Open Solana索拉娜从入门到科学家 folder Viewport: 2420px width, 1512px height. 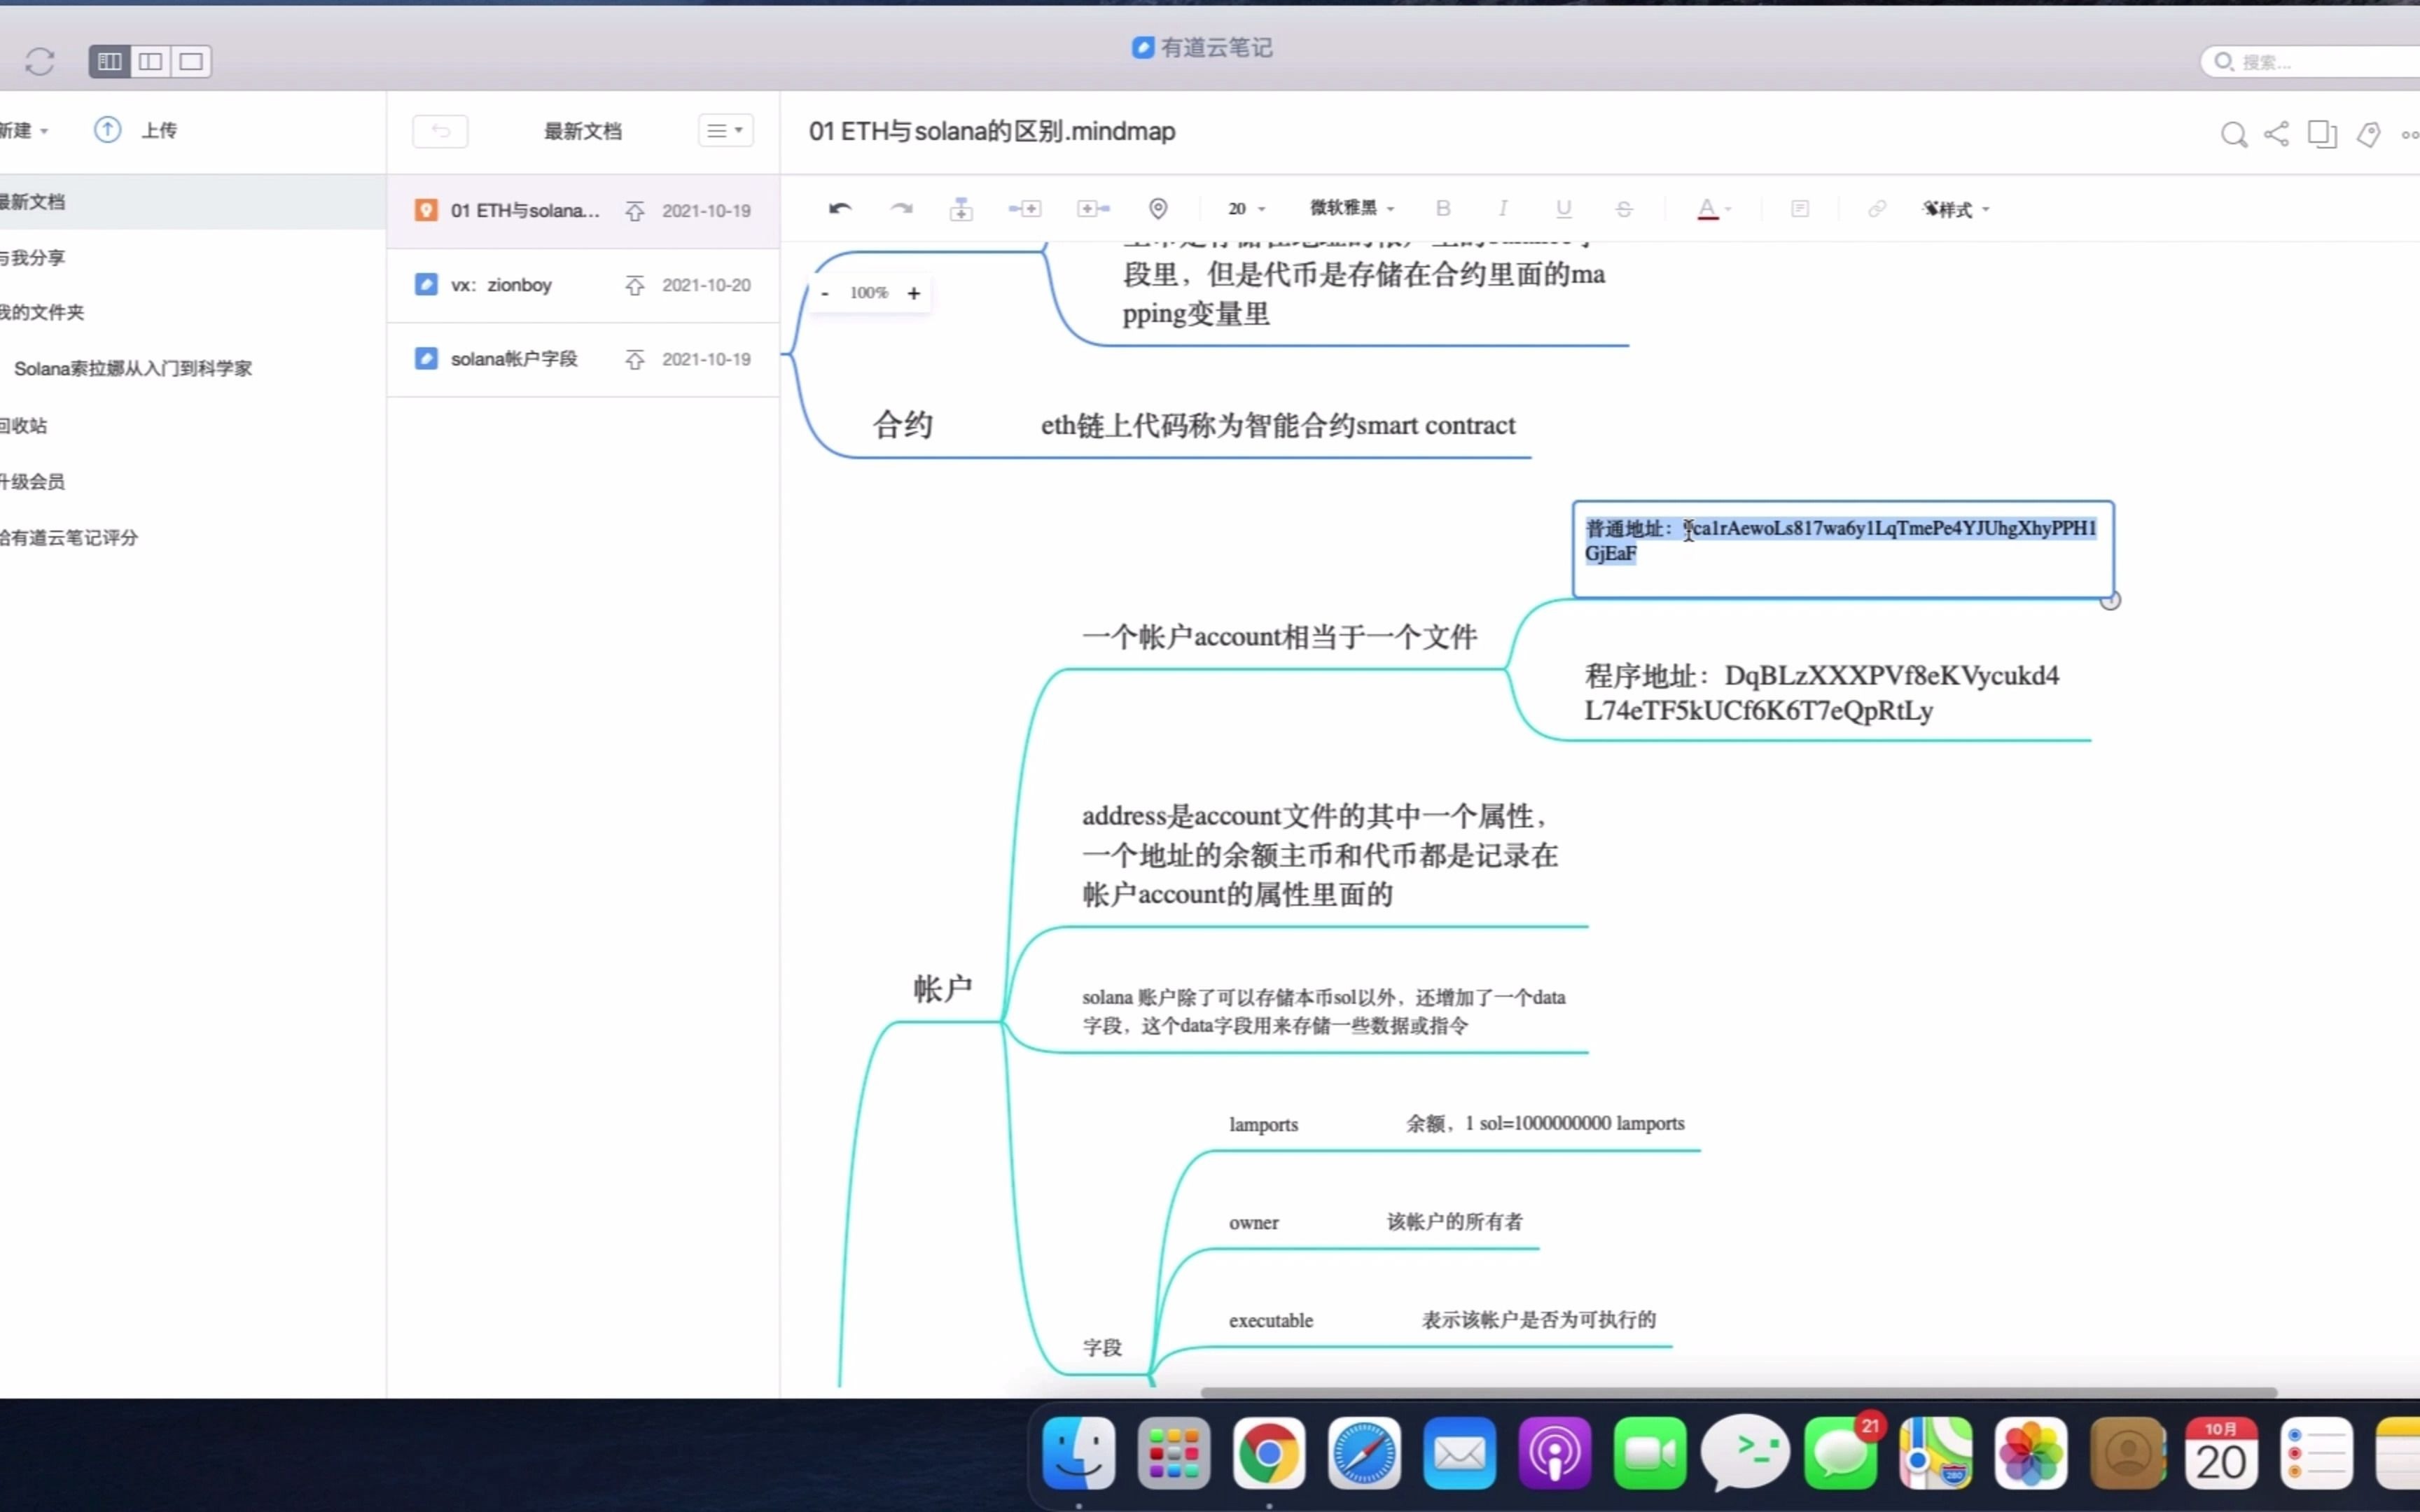pyautogui.click(x=133, y=368)
